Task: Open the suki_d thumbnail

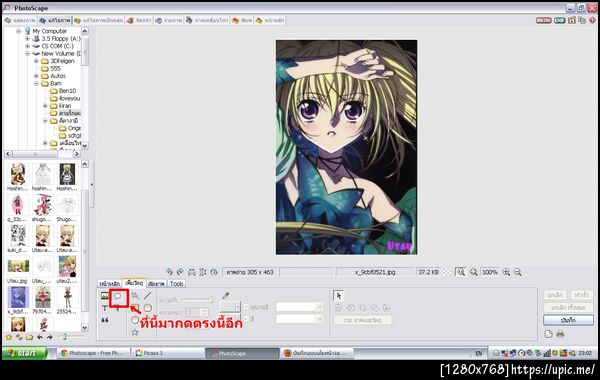Action: pos(18,239)
